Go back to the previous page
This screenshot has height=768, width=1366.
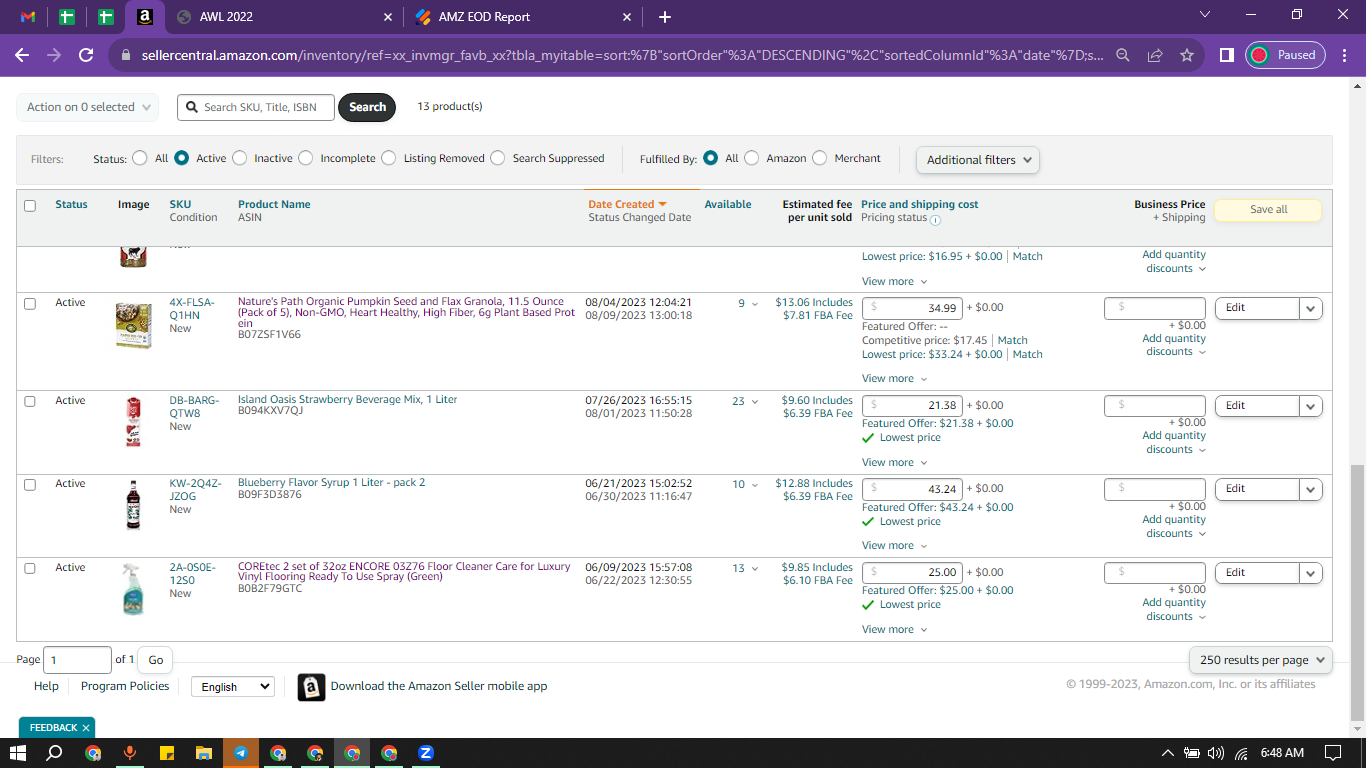22,56
